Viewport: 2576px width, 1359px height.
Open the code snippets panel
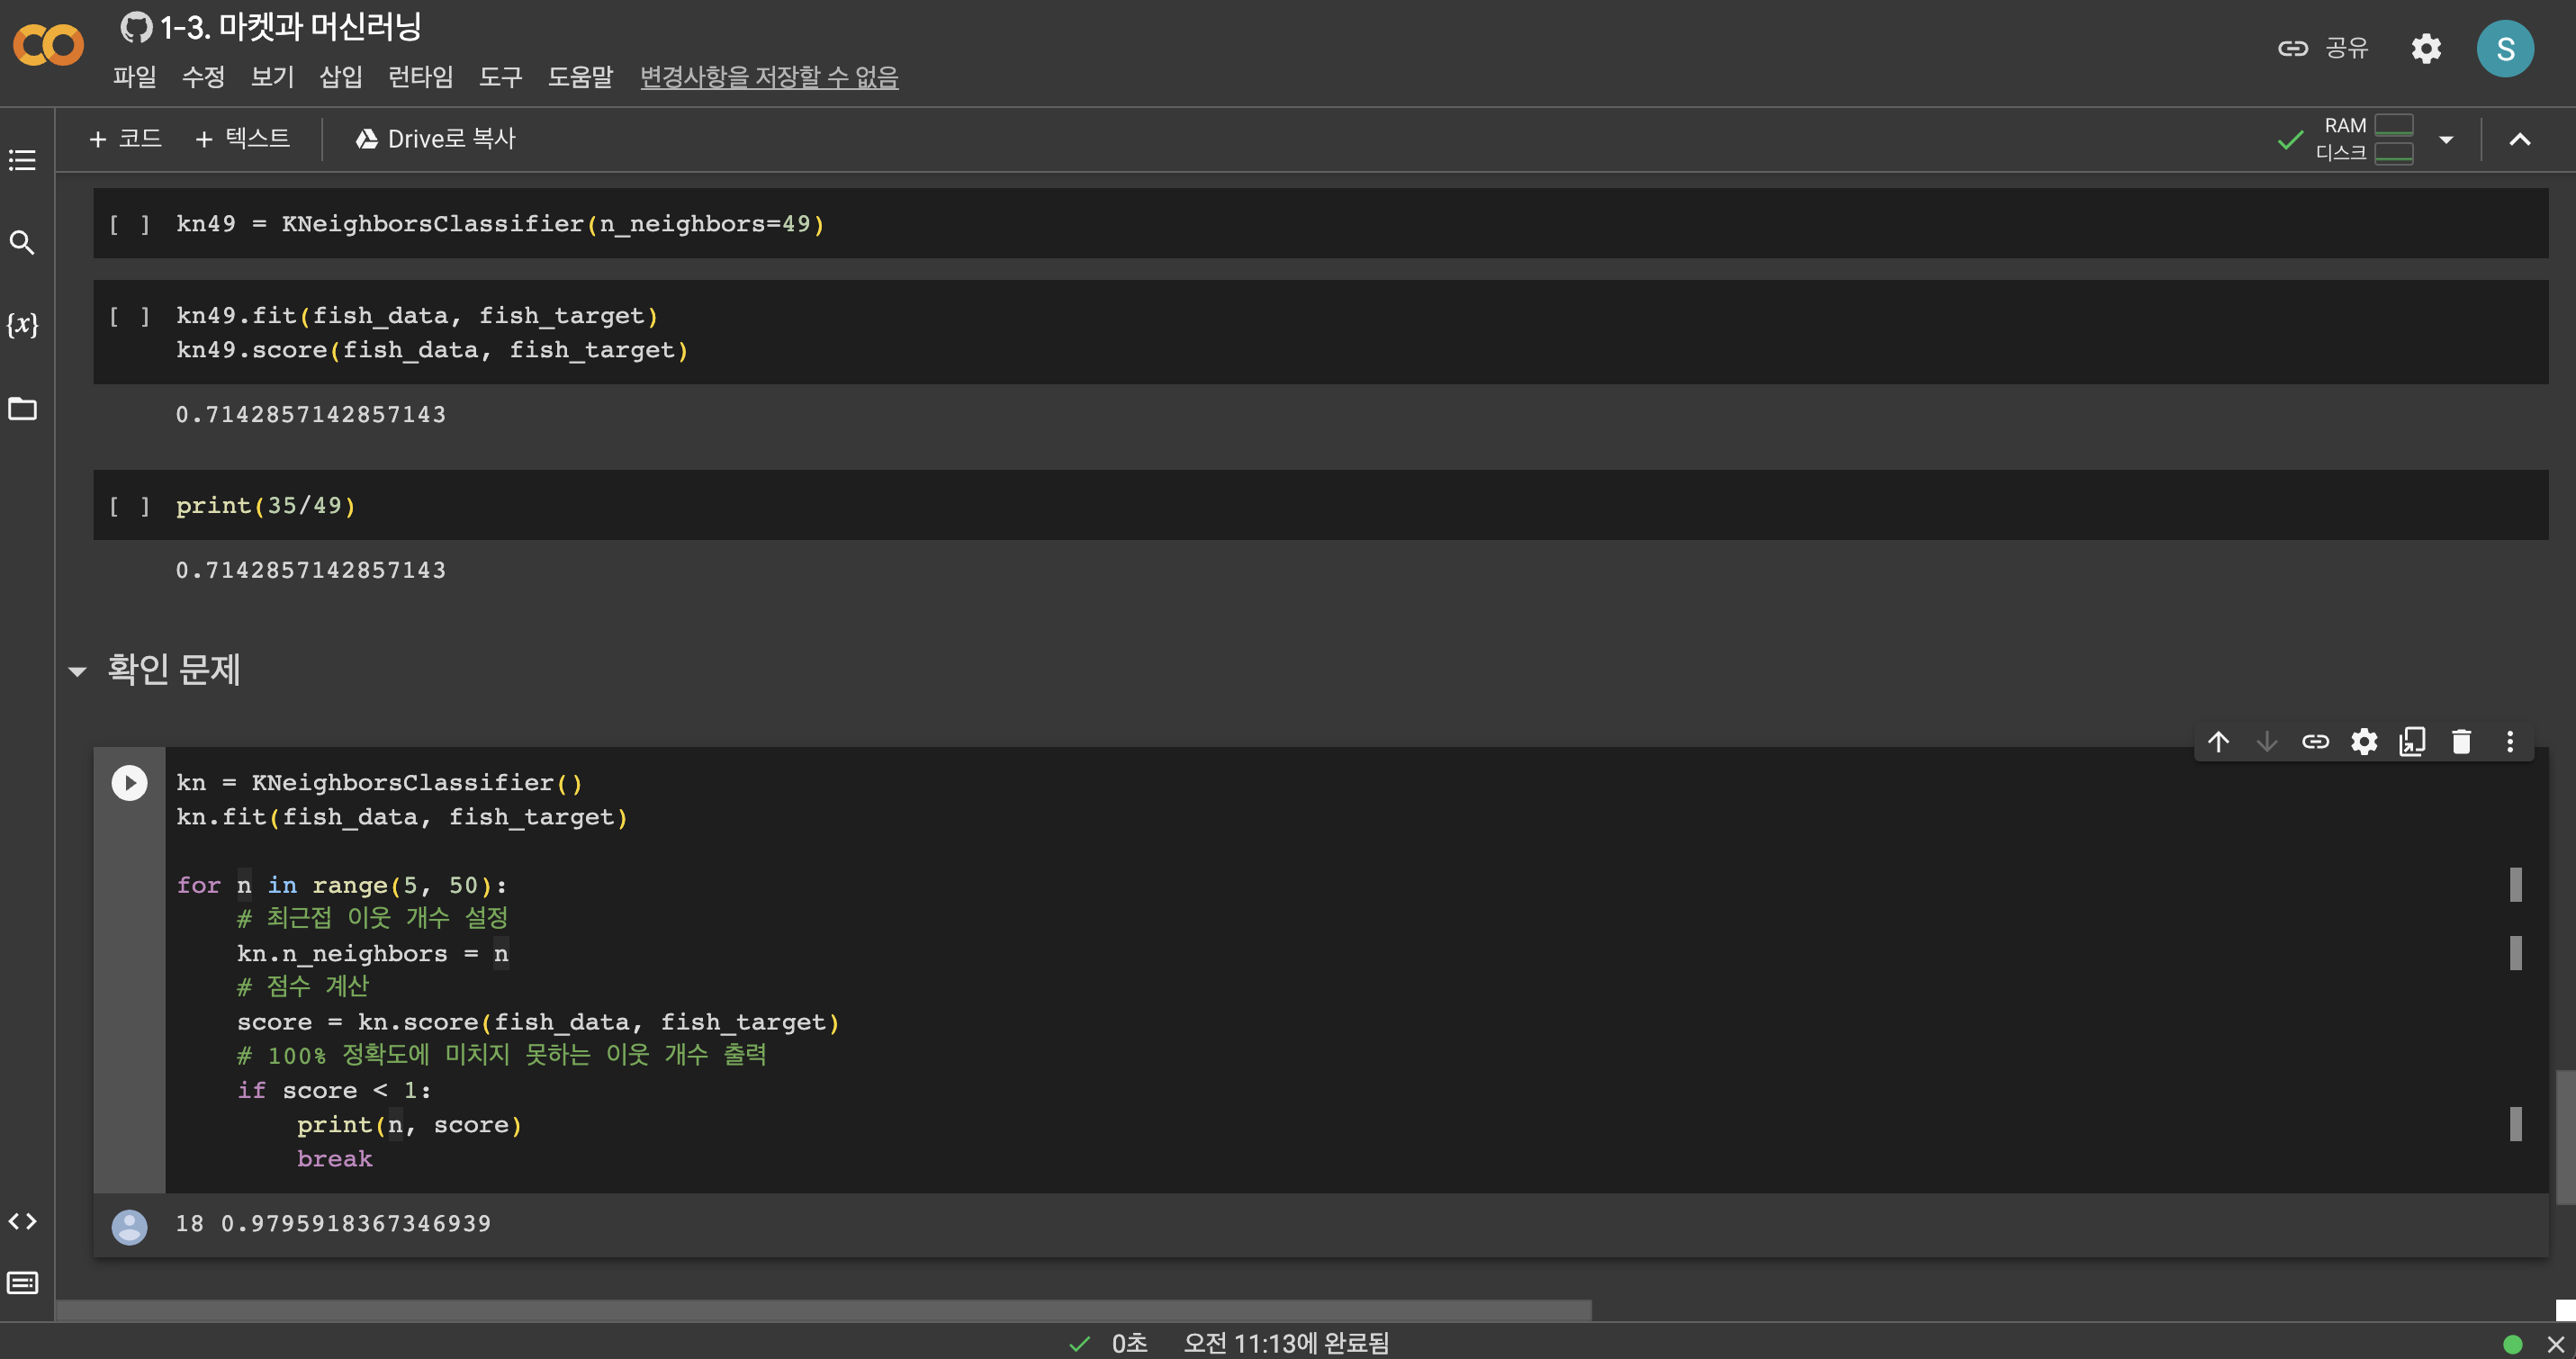[22, 1221]
